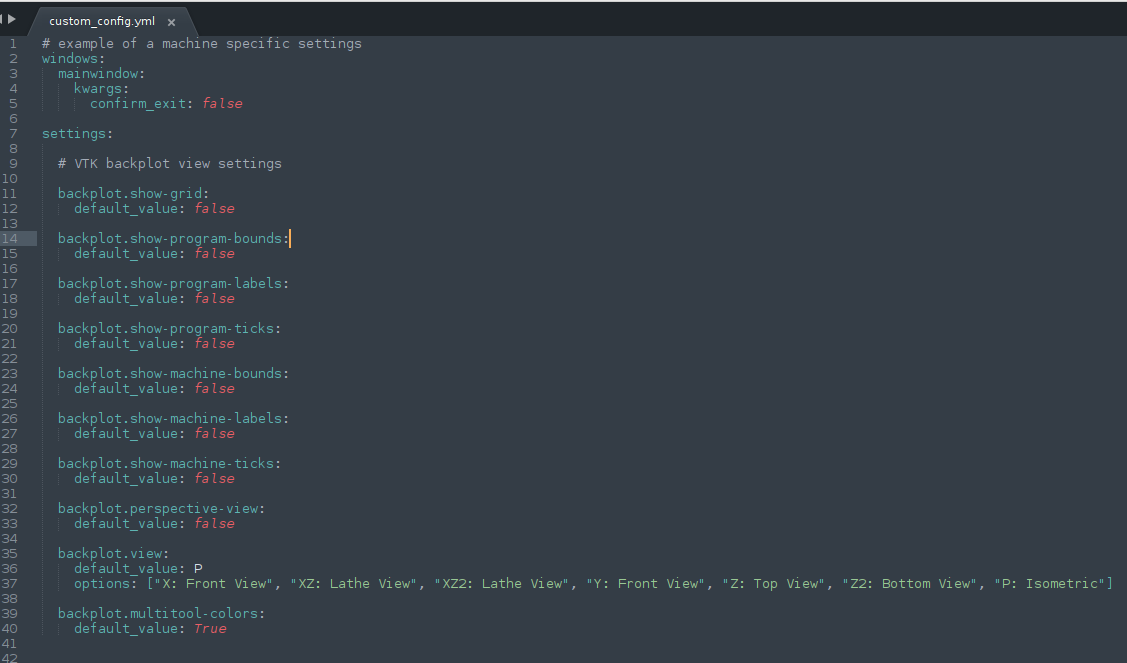Click the false value after confirm_exit
The width and height of the screenshot is (1127, 663).
click(x=222, y=104)
